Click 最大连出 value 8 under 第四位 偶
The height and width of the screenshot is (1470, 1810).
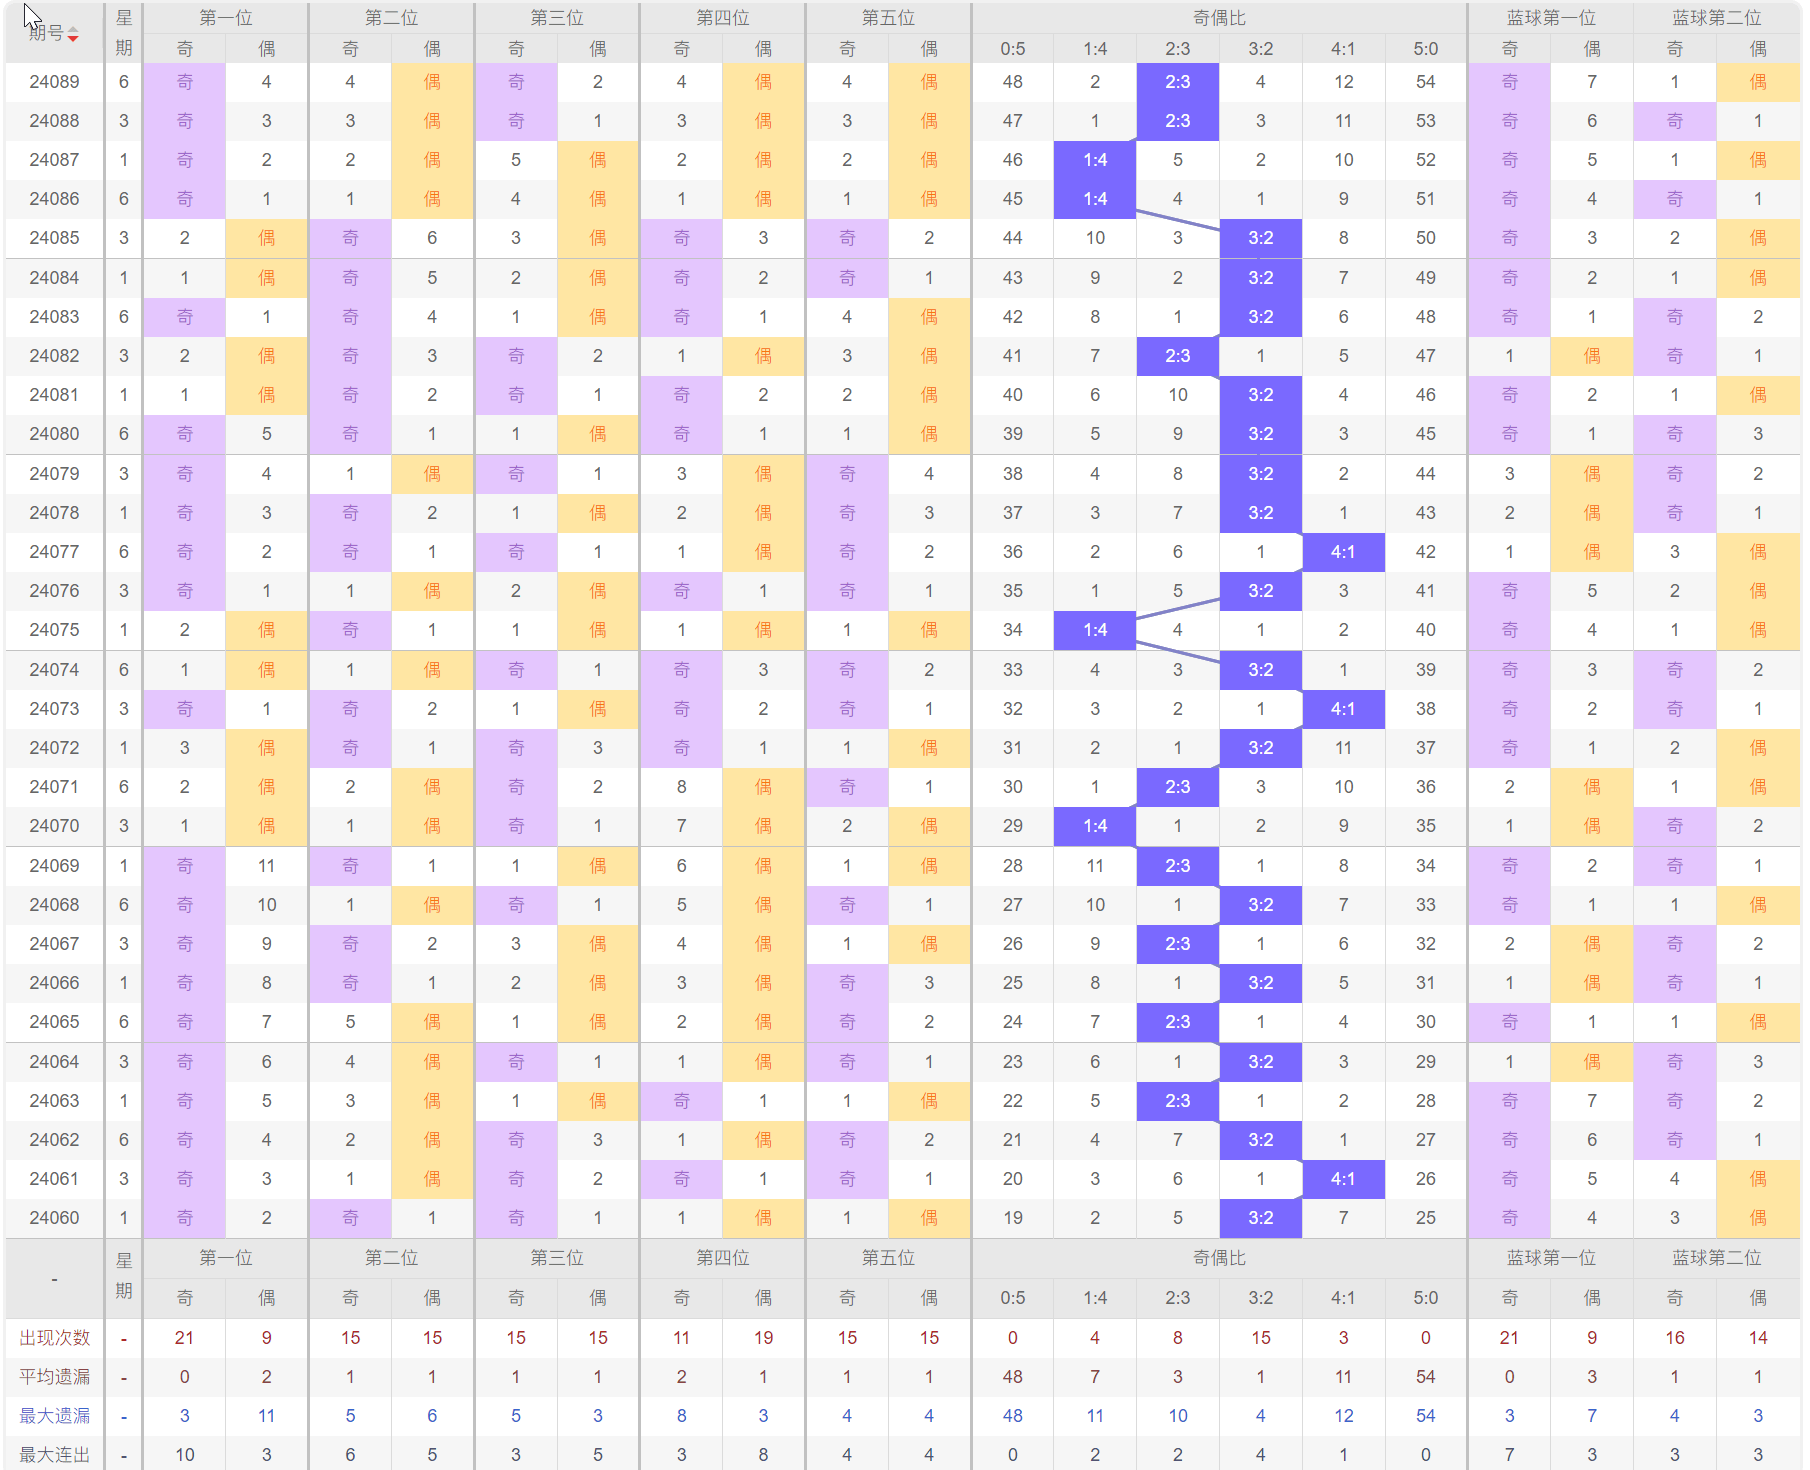pos(763,1455)
